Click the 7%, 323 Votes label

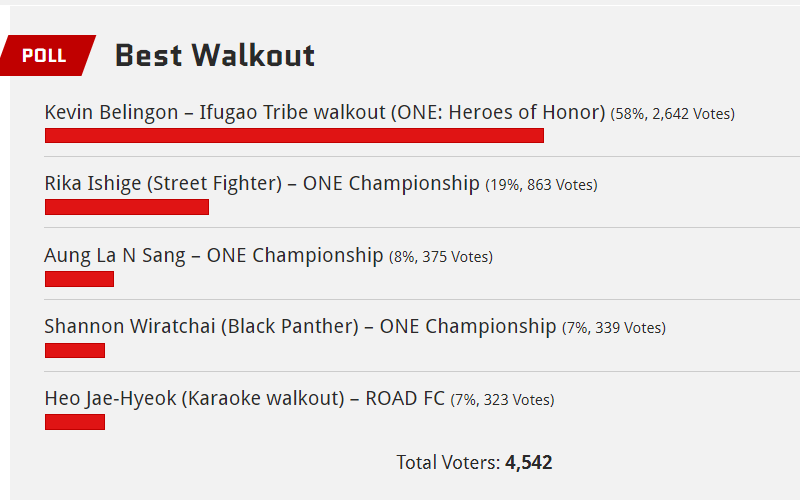coord(502,399)
